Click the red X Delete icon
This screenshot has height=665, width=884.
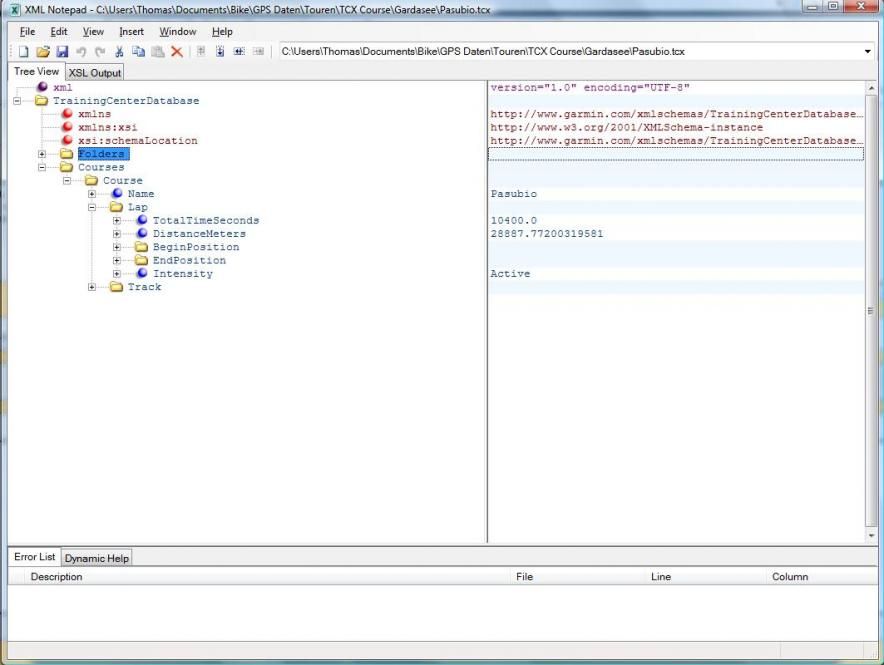177,51
